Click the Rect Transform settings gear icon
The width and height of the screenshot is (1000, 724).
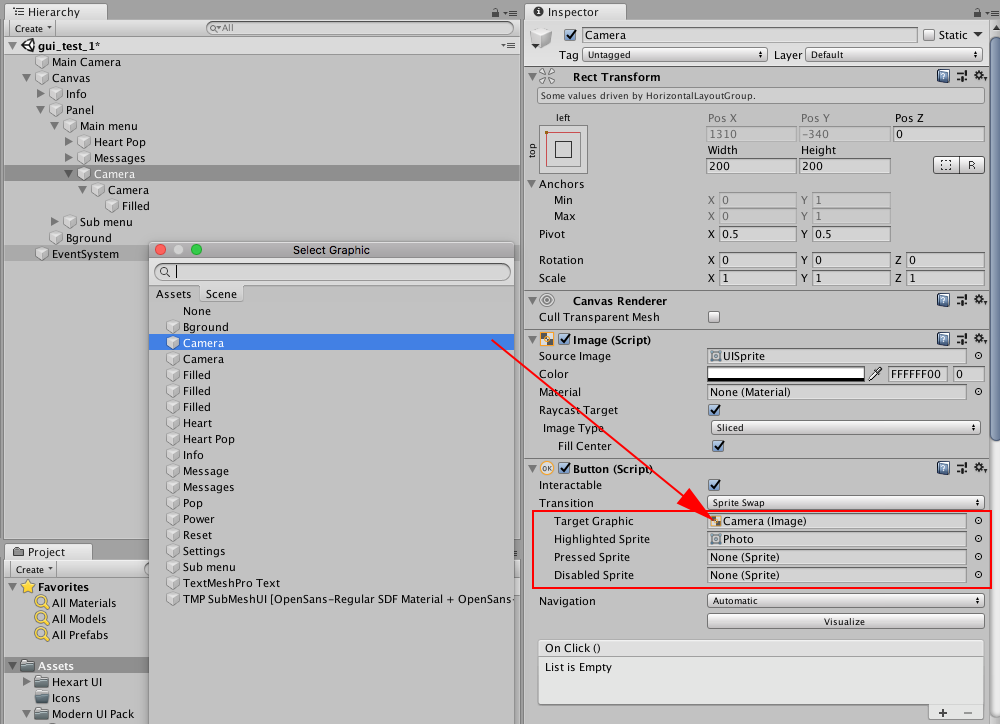978,76
